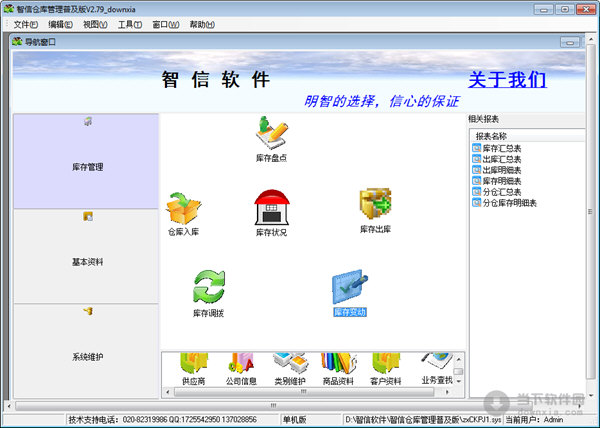Select the 系统维护 navigation panel
This screenshot has height=428, width=600.
coord(86,351)
